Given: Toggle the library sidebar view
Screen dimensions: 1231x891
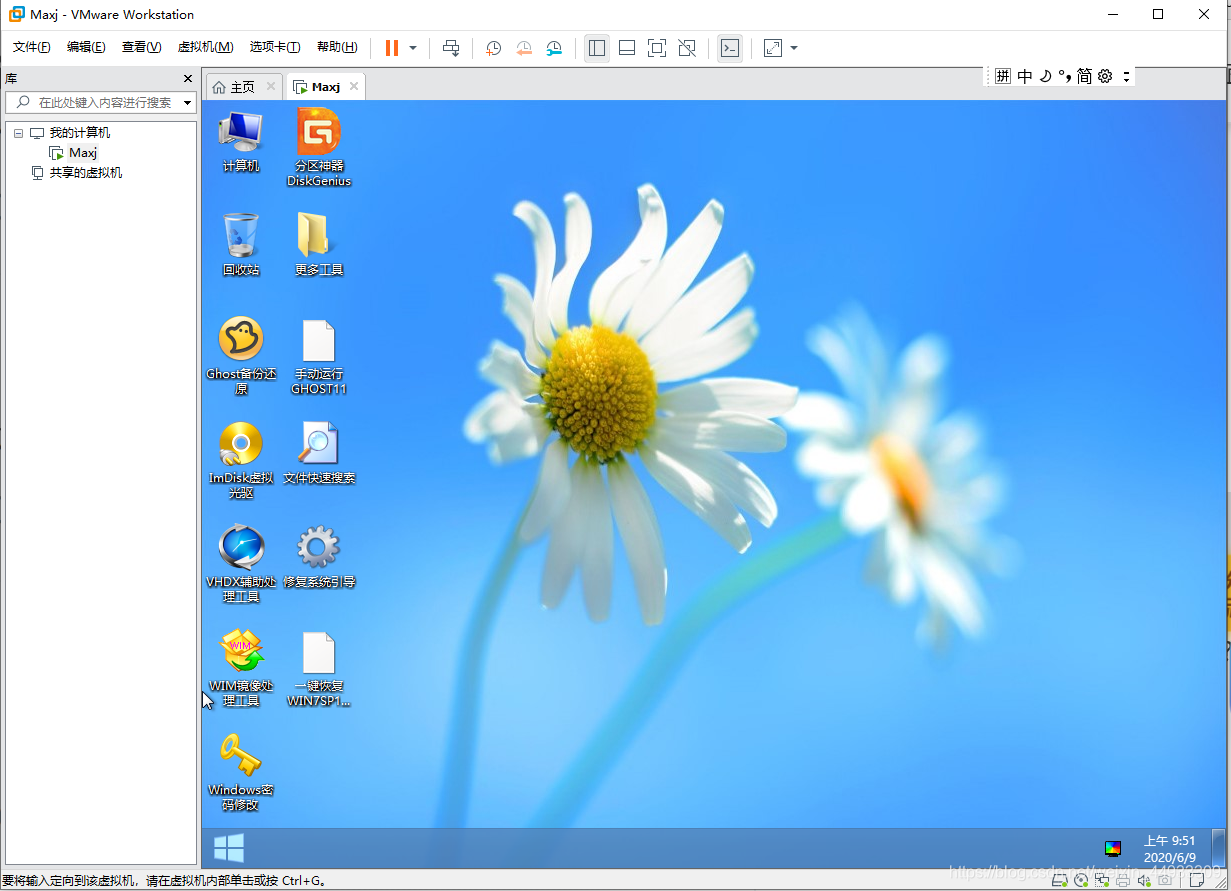Looking at the screenshot, I should (597, 48).
